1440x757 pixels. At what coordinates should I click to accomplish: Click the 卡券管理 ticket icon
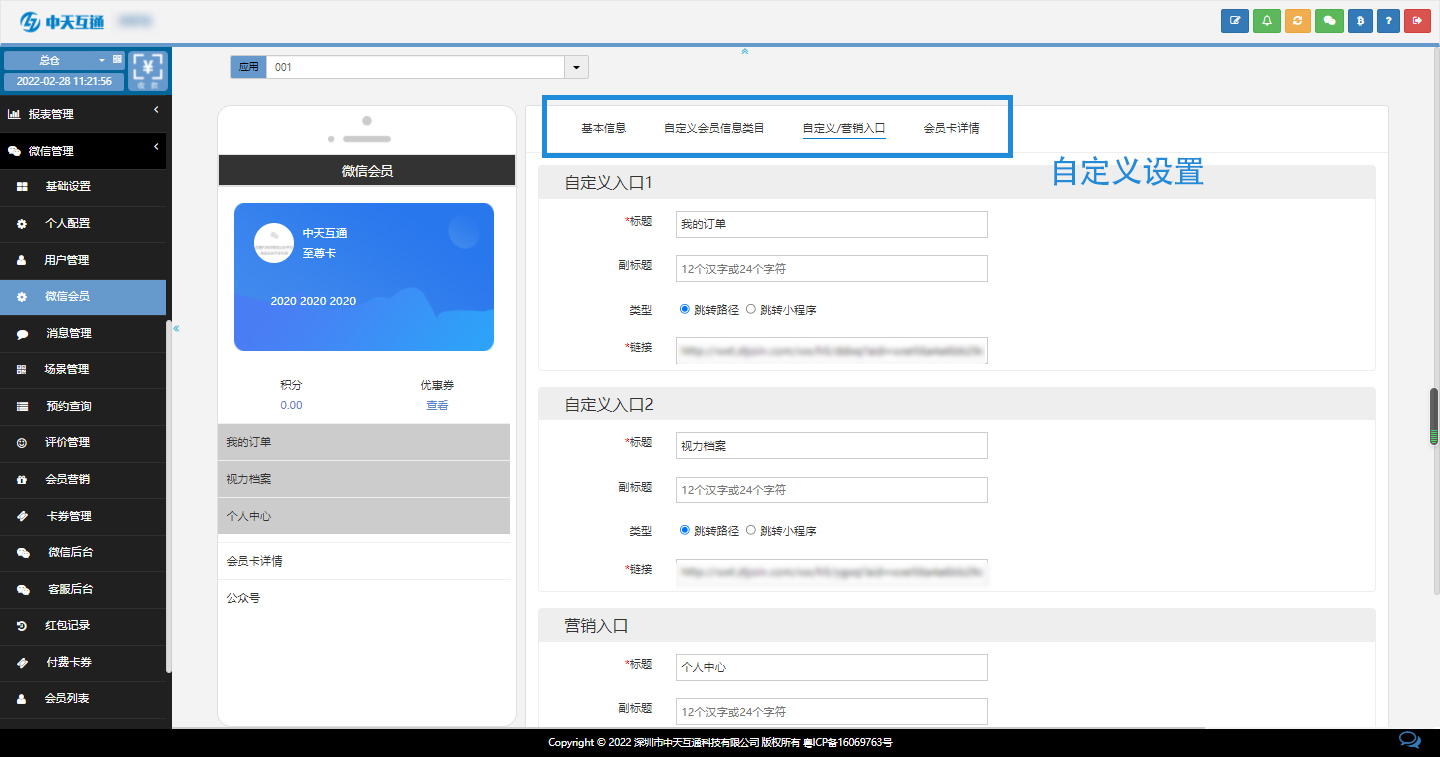click(x=22, y=517)
